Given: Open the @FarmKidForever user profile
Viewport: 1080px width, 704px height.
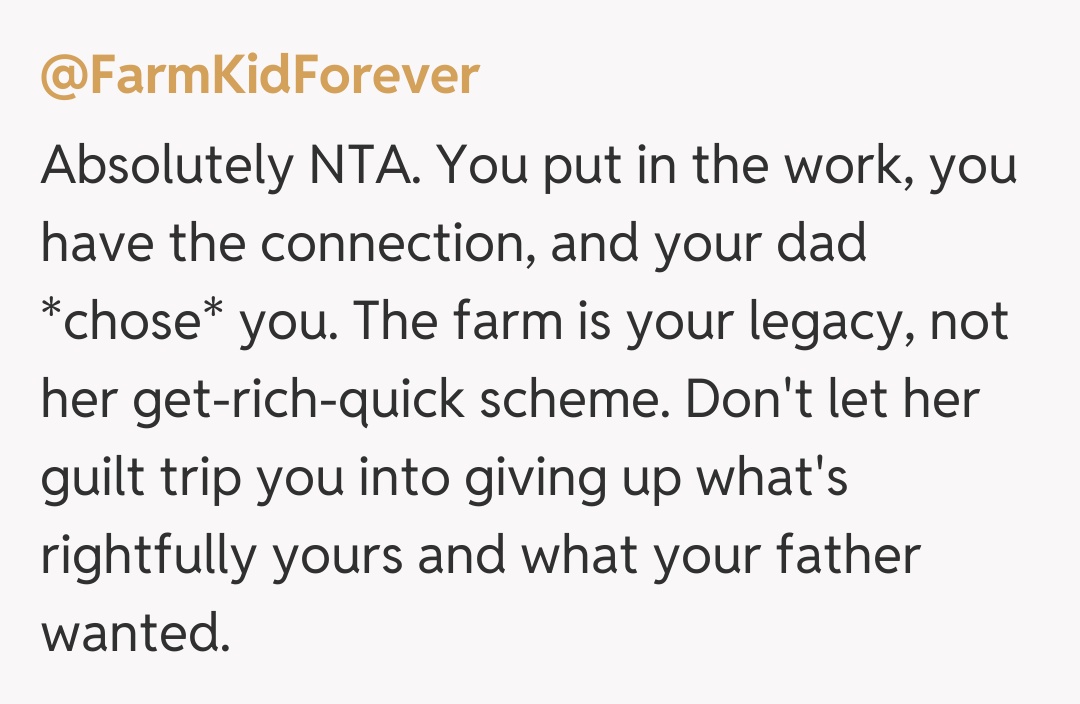Looking at the screenshot, I should tap(260, 77).
